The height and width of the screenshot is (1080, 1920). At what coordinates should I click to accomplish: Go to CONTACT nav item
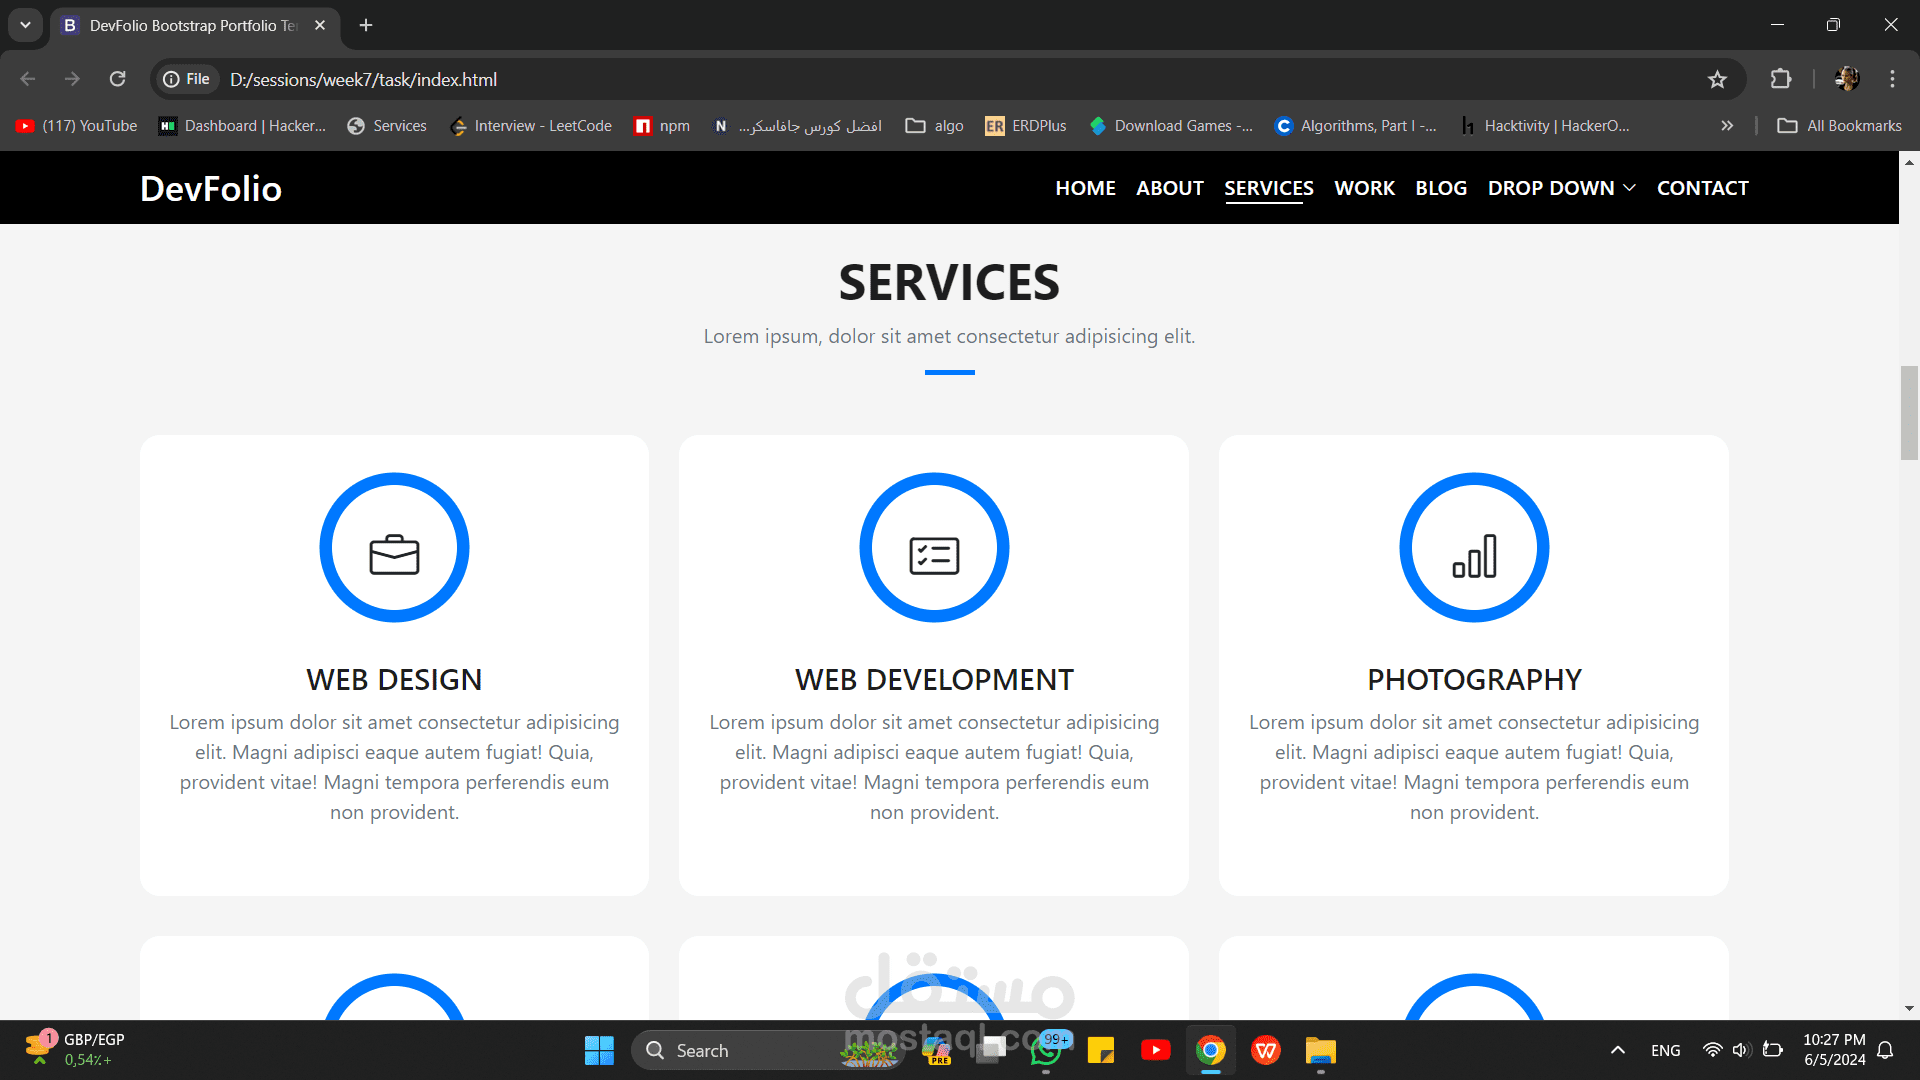coord(1702,188)
